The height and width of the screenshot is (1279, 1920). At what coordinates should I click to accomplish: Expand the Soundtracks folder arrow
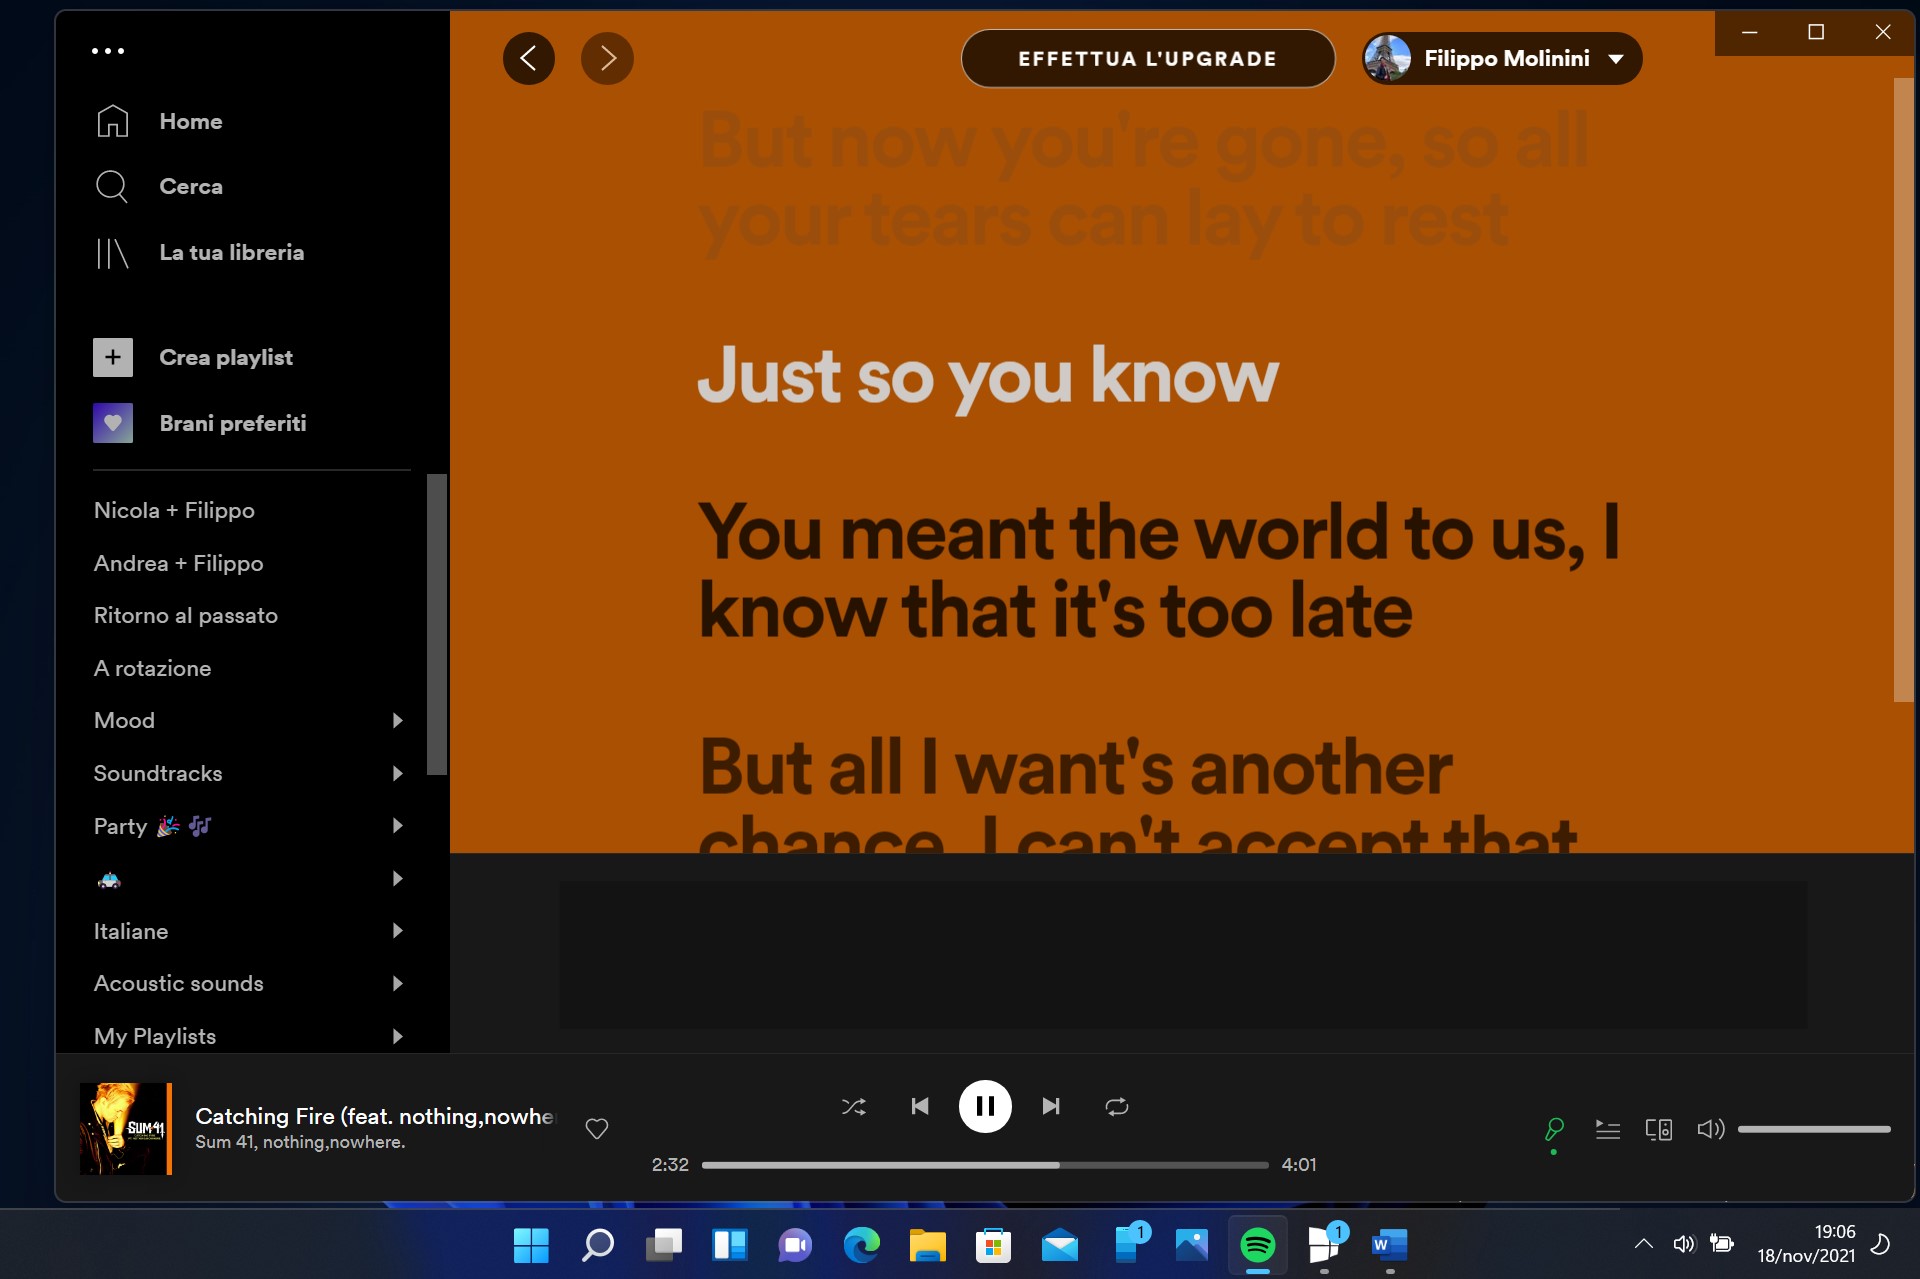pos(398,774)
